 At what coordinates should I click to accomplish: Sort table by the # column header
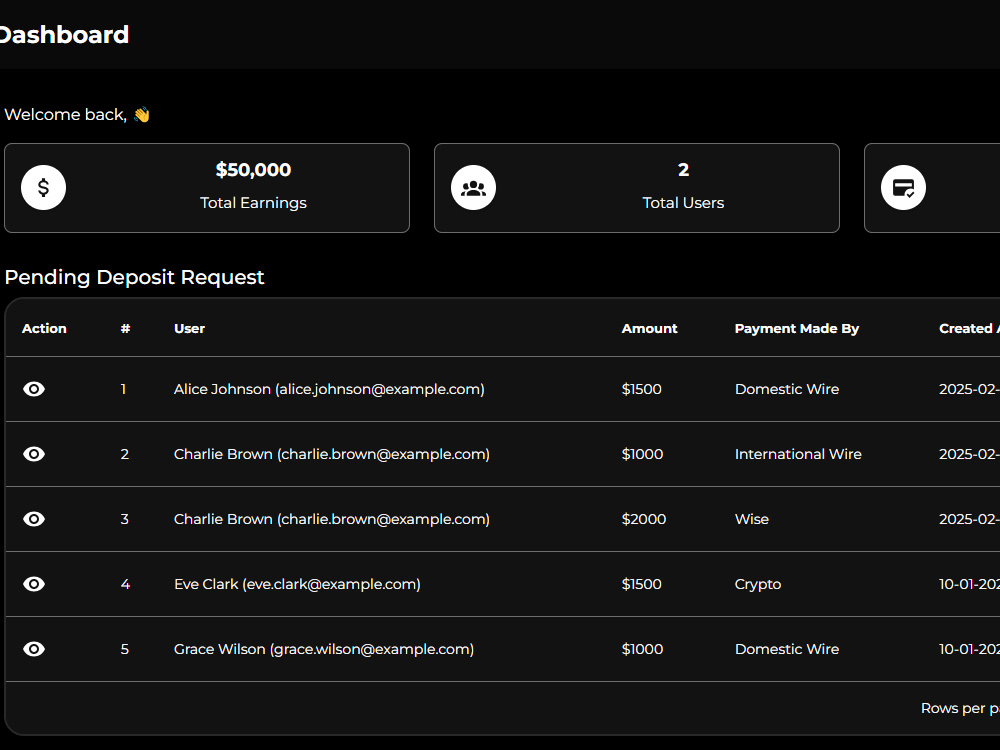click(x=125, y=328)
